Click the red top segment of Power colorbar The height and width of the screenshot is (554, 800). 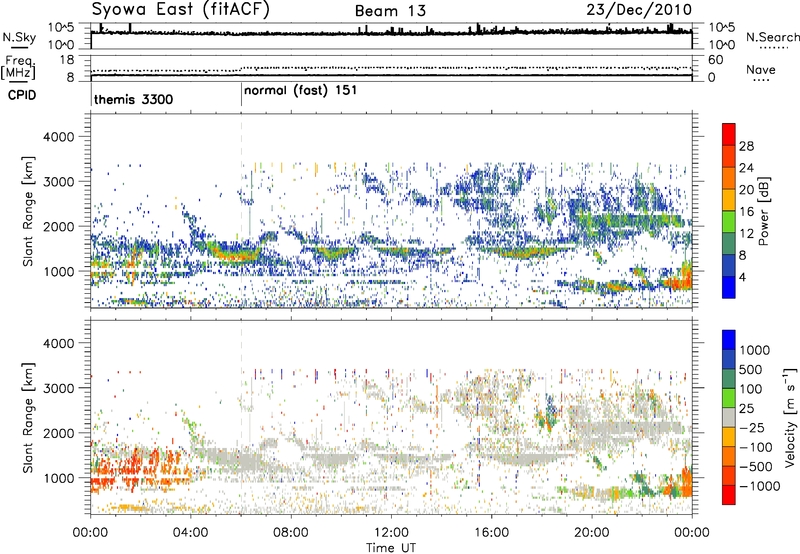pyautogui.click(x=729, y=134)
